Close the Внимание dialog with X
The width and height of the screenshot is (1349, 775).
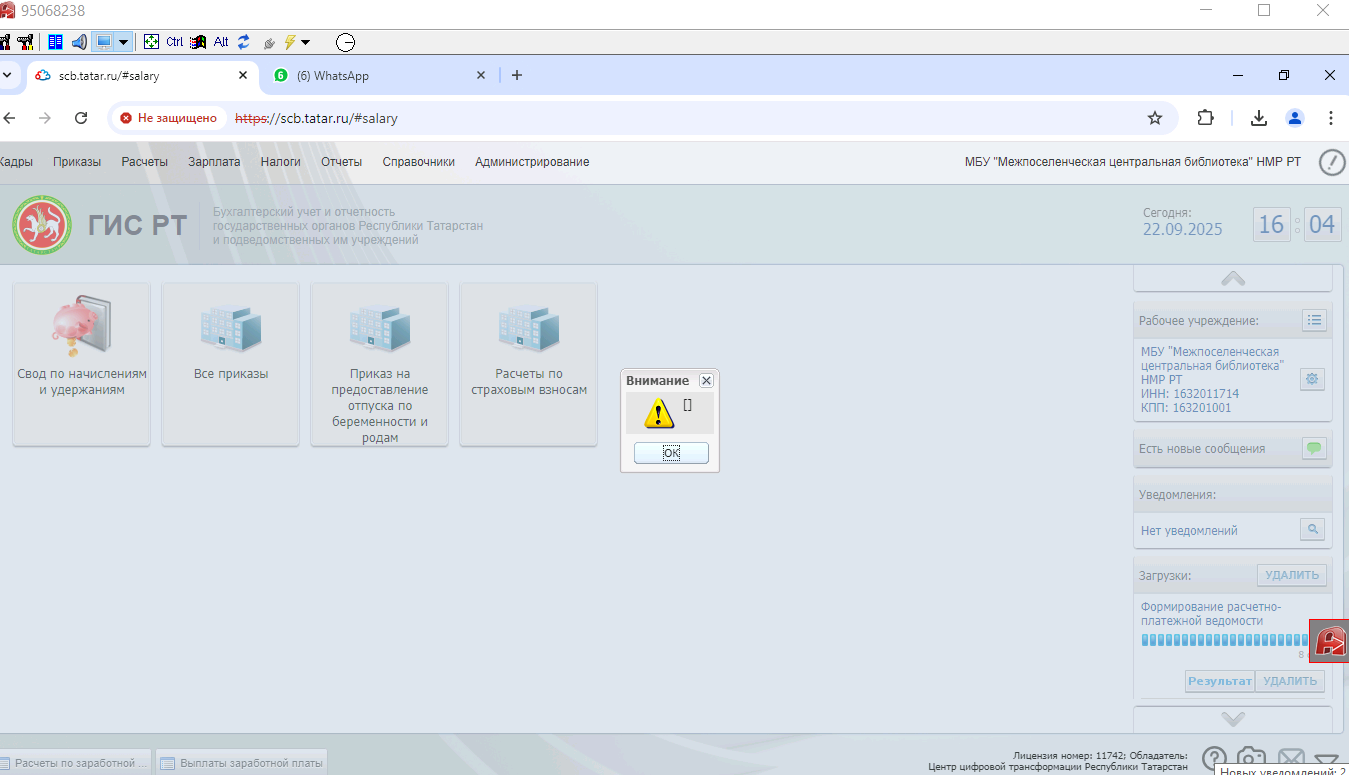tap(706, 381)
